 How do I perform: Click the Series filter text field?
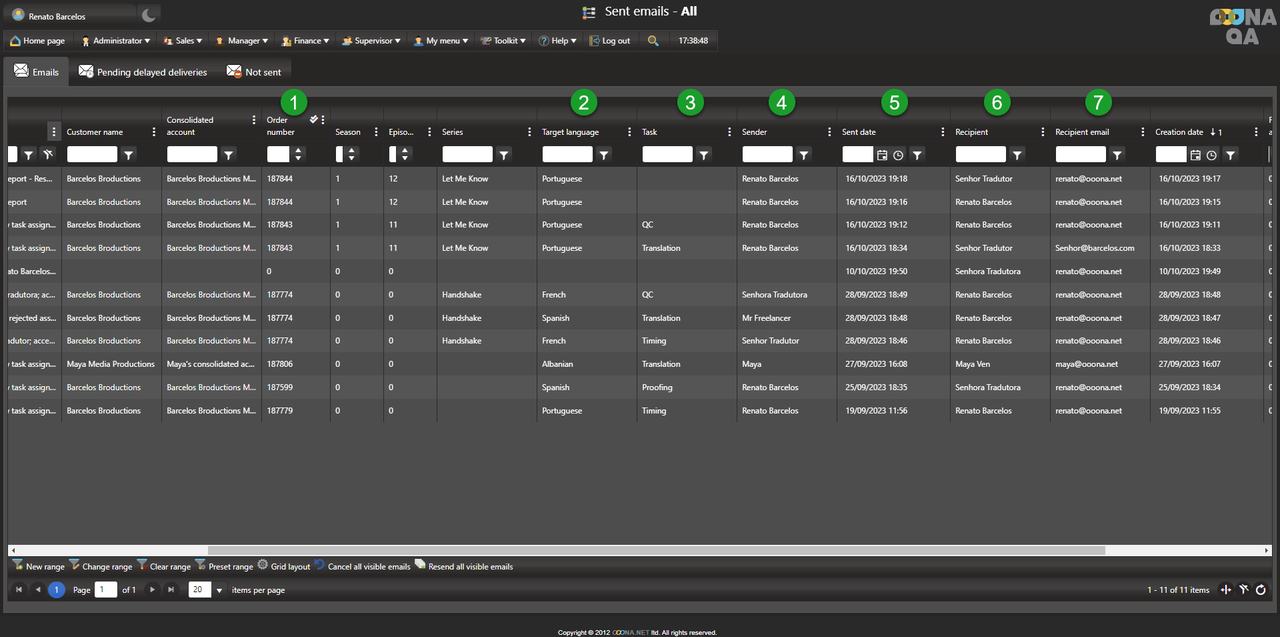tap(467, 155)
